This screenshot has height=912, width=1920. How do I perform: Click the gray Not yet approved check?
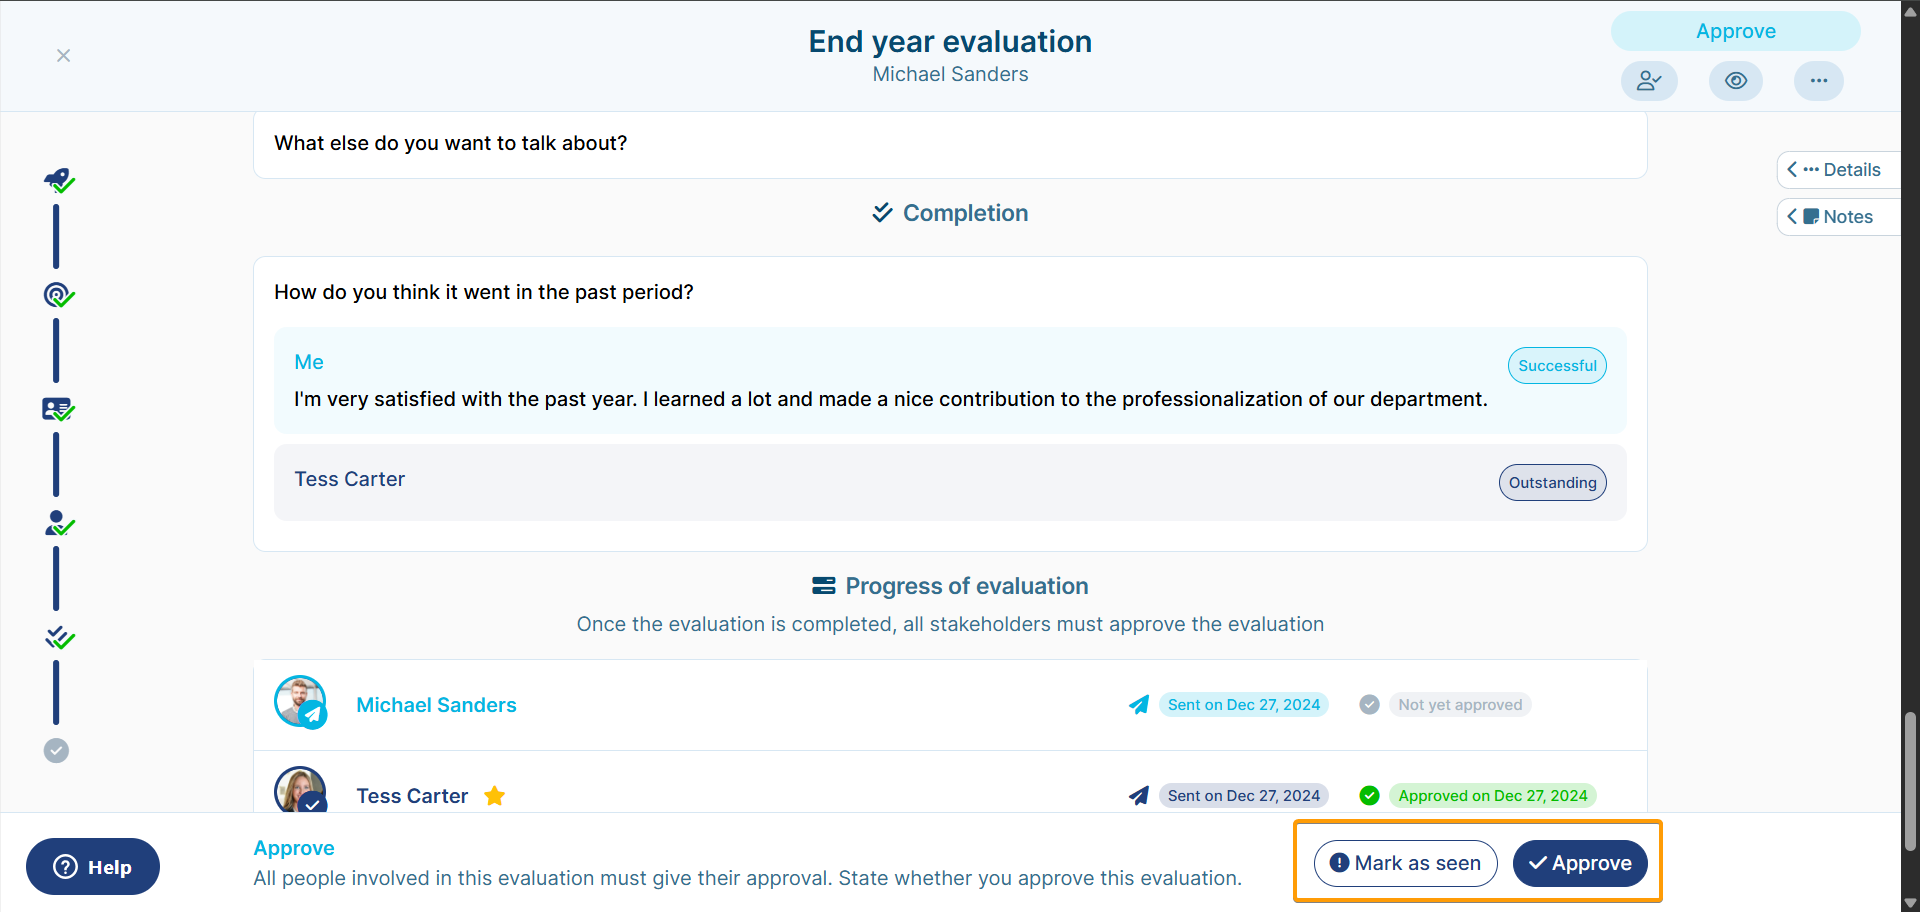pyautogui.click(x=1369, y=705)
